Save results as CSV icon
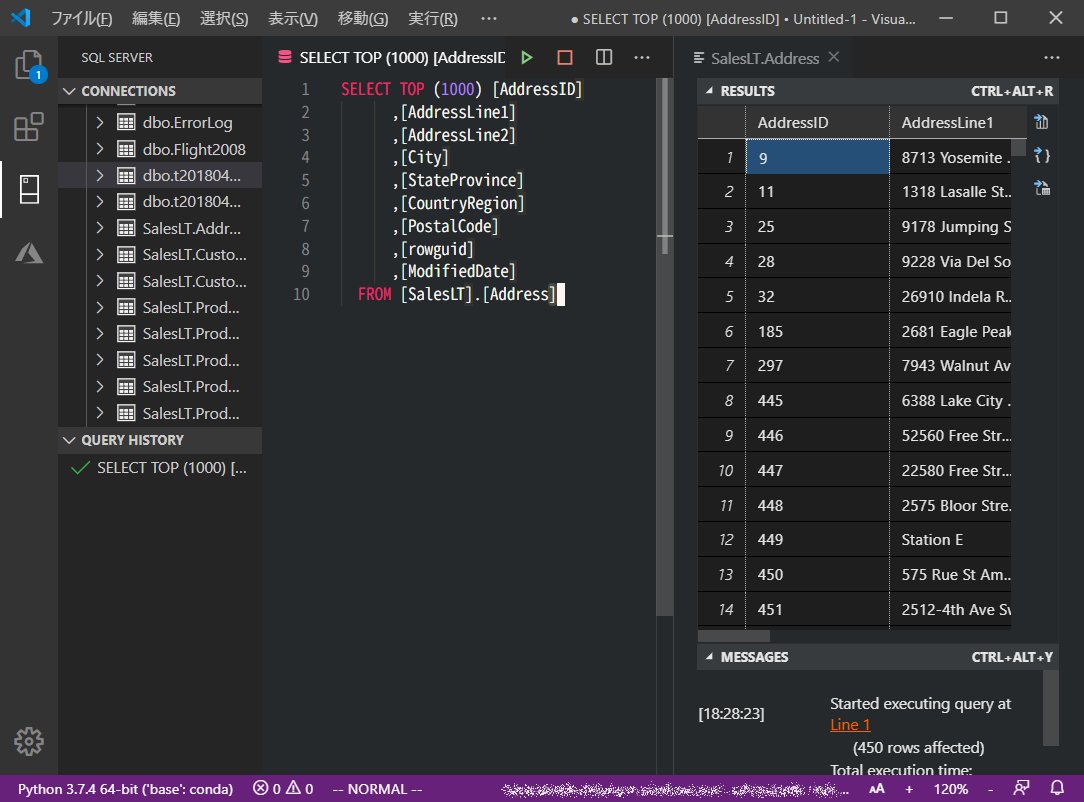 point(1041,122)
